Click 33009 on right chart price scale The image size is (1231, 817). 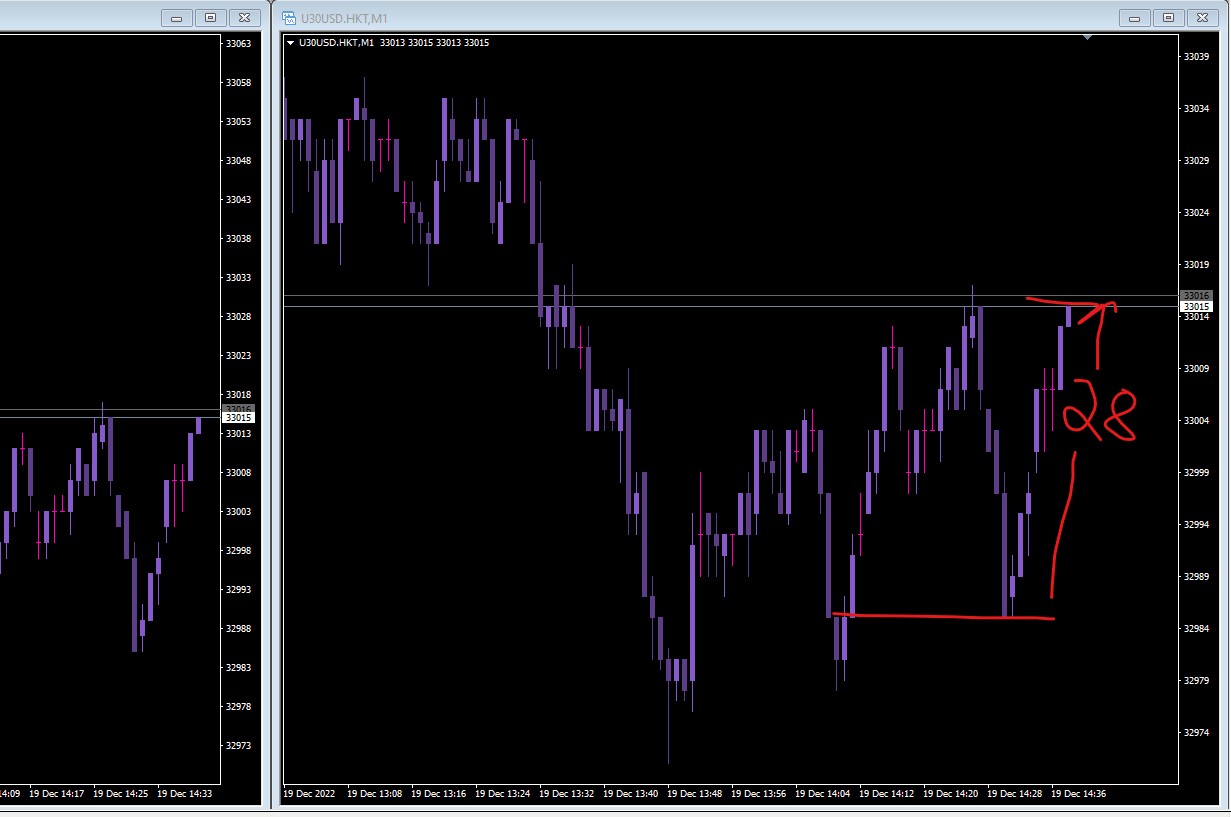pyautogui.click(x=1197, y=368)
